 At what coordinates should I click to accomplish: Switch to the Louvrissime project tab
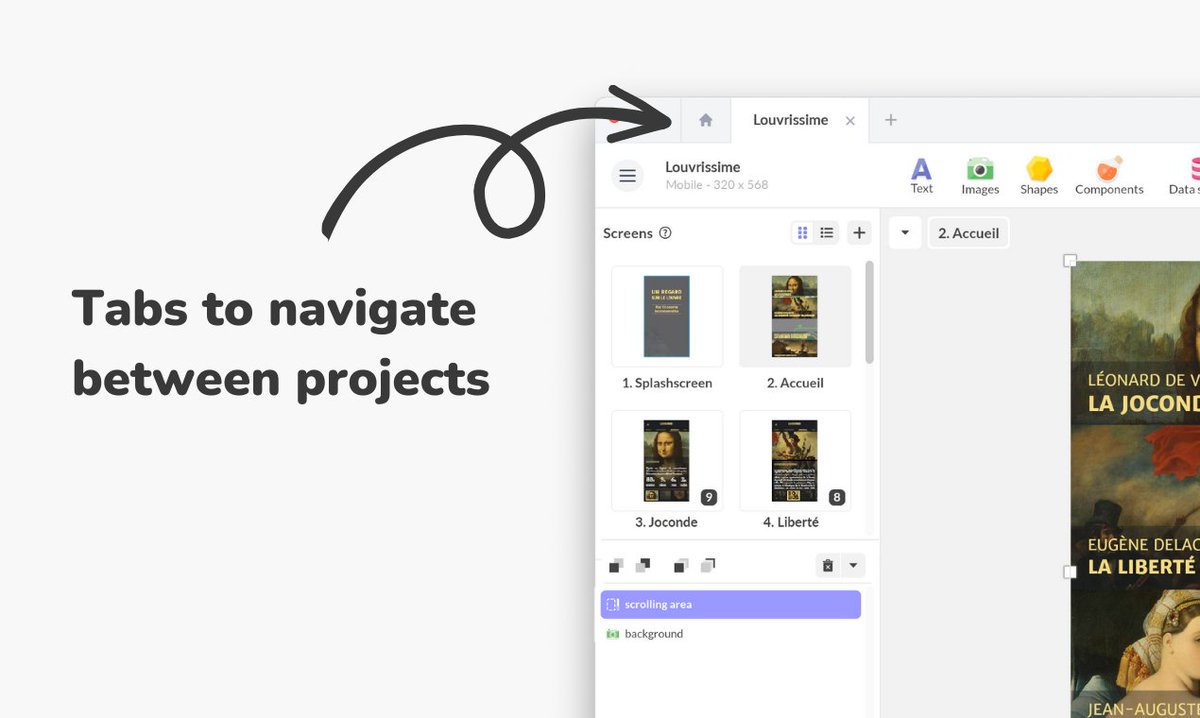pyautogui.click(x=790, y=120)
